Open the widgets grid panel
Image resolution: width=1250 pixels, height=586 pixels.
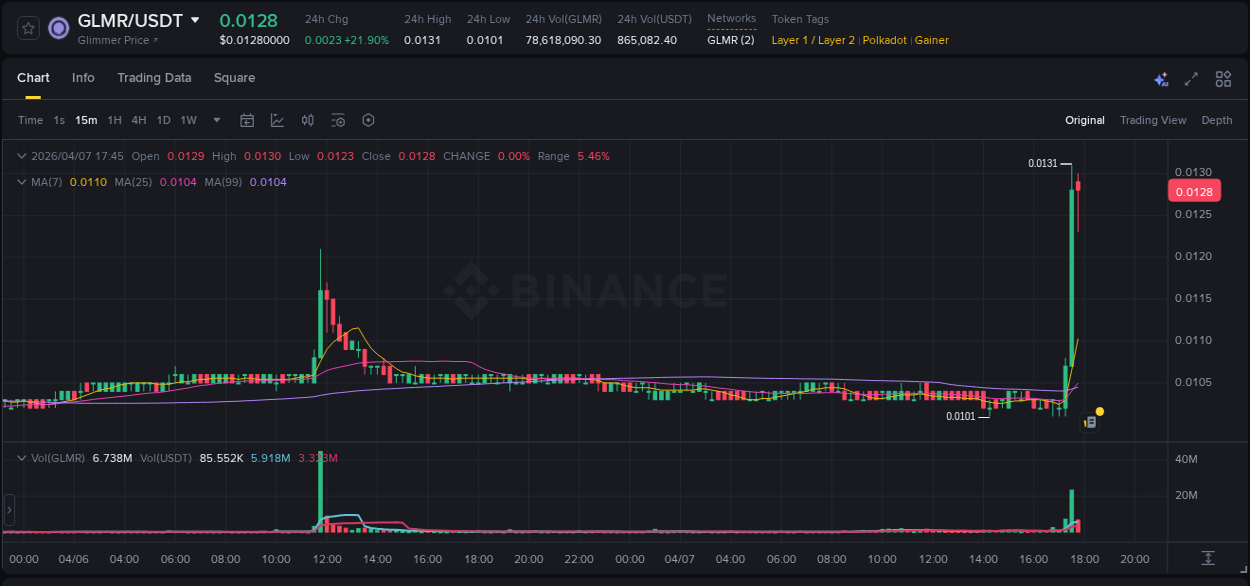click(1223, 78)
